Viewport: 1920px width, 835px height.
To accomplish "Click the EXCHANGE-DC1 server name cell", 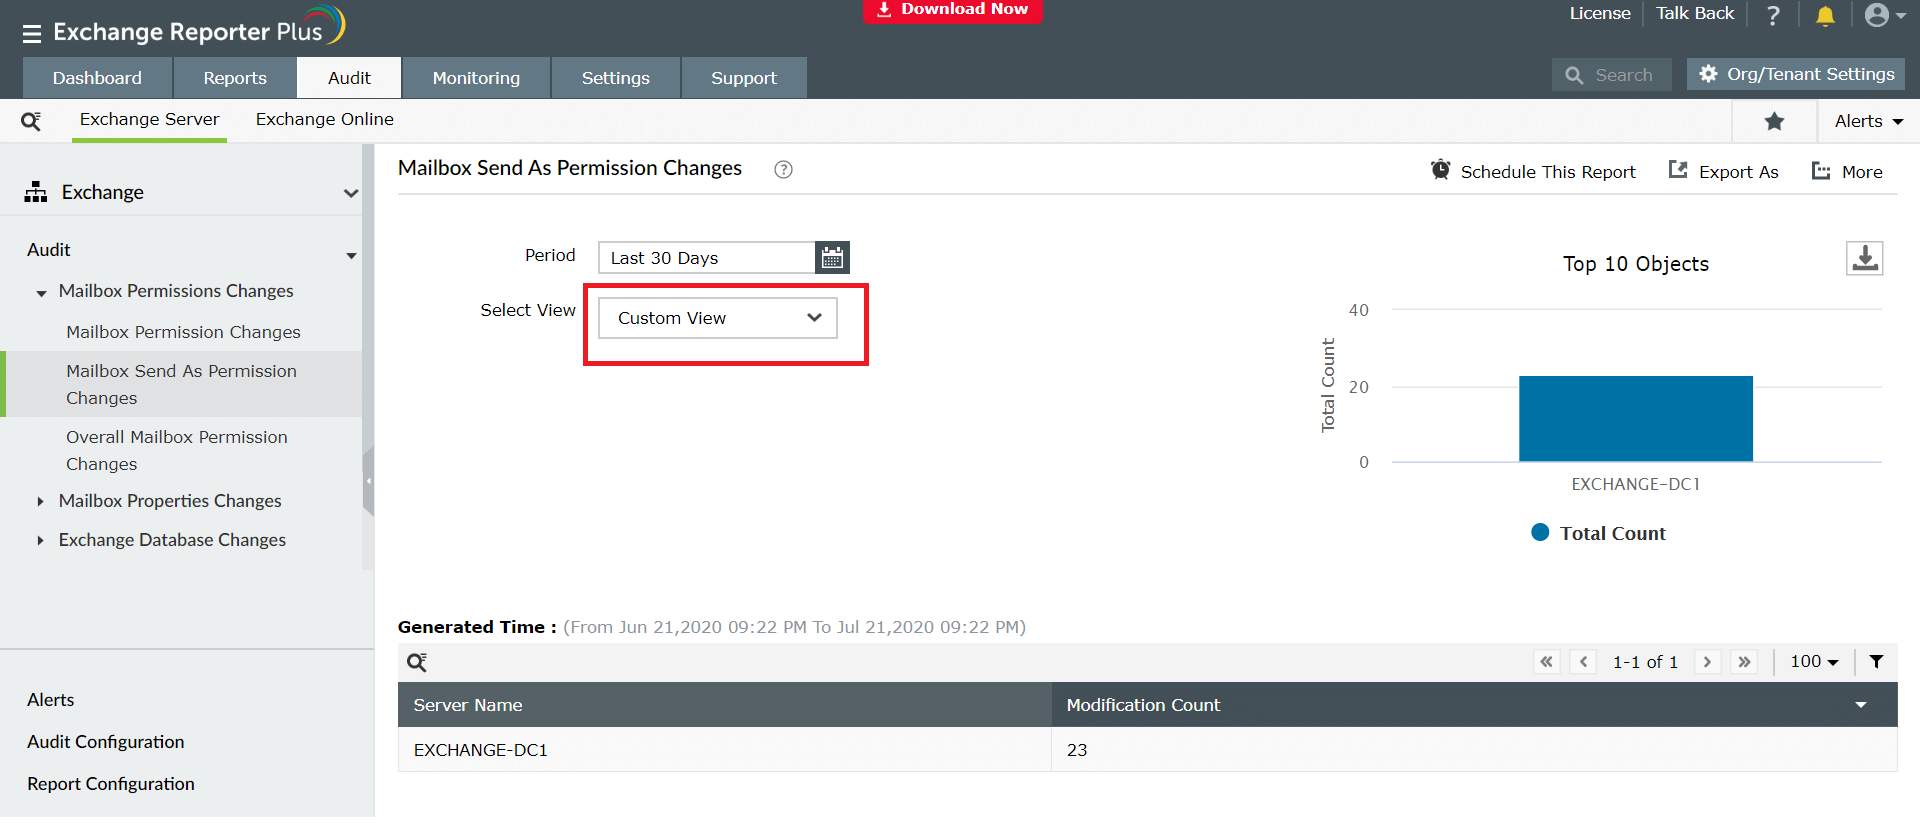I will coord(725,750).
